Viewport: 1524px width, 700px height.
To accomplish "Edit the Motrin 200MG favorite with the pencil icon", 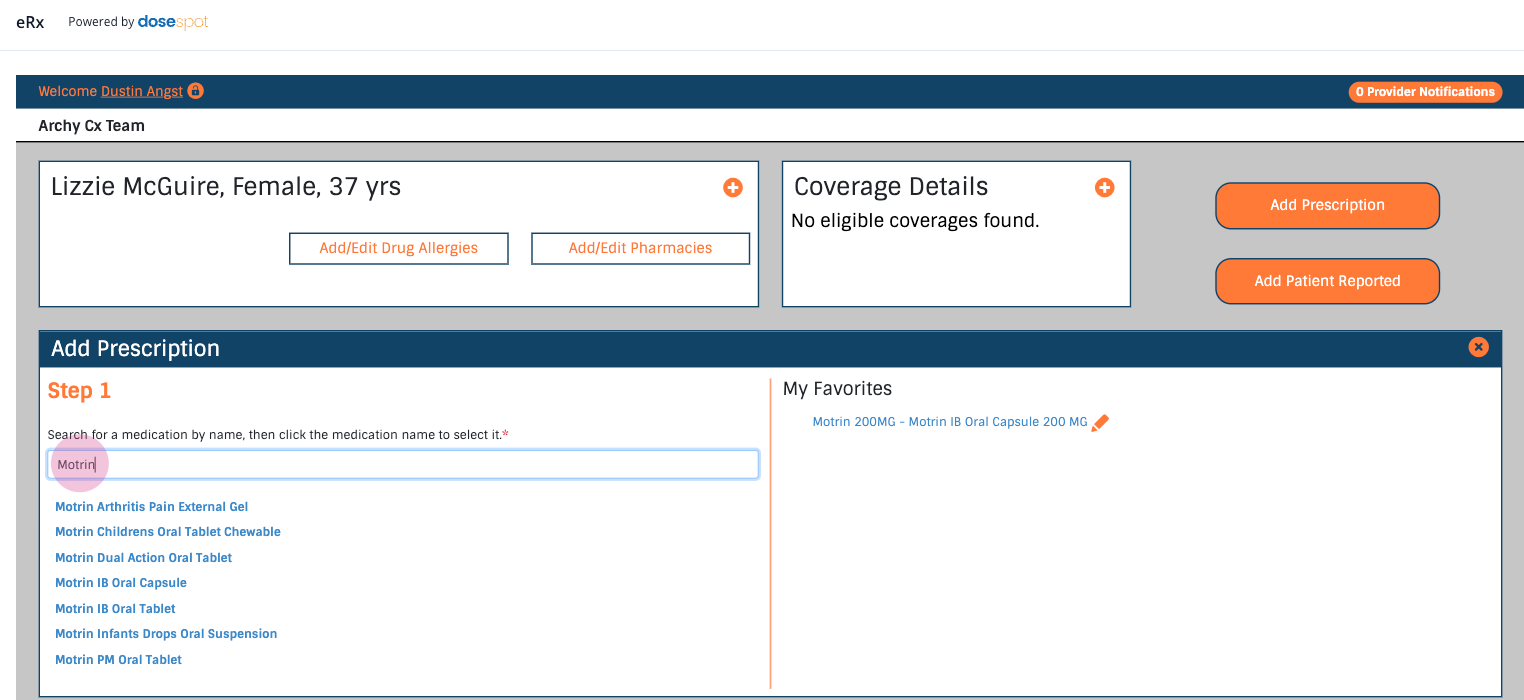I will point(1100,423).
